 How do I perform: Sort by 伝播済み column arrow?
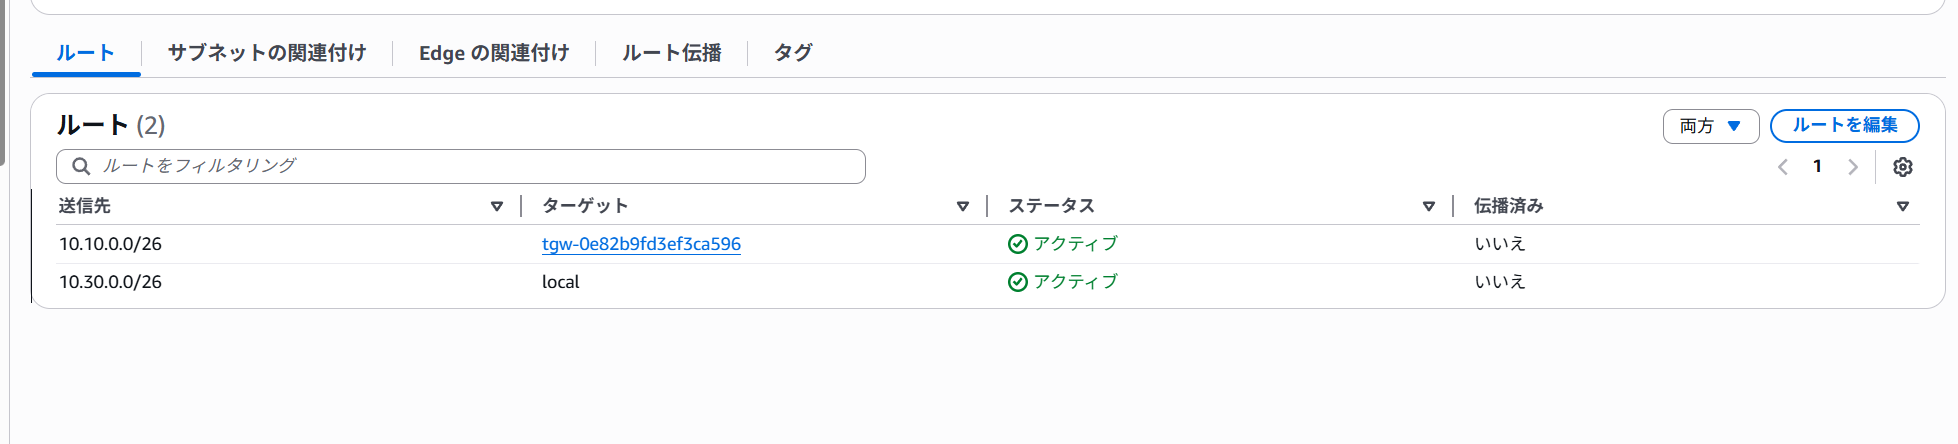click(1903, 206)
